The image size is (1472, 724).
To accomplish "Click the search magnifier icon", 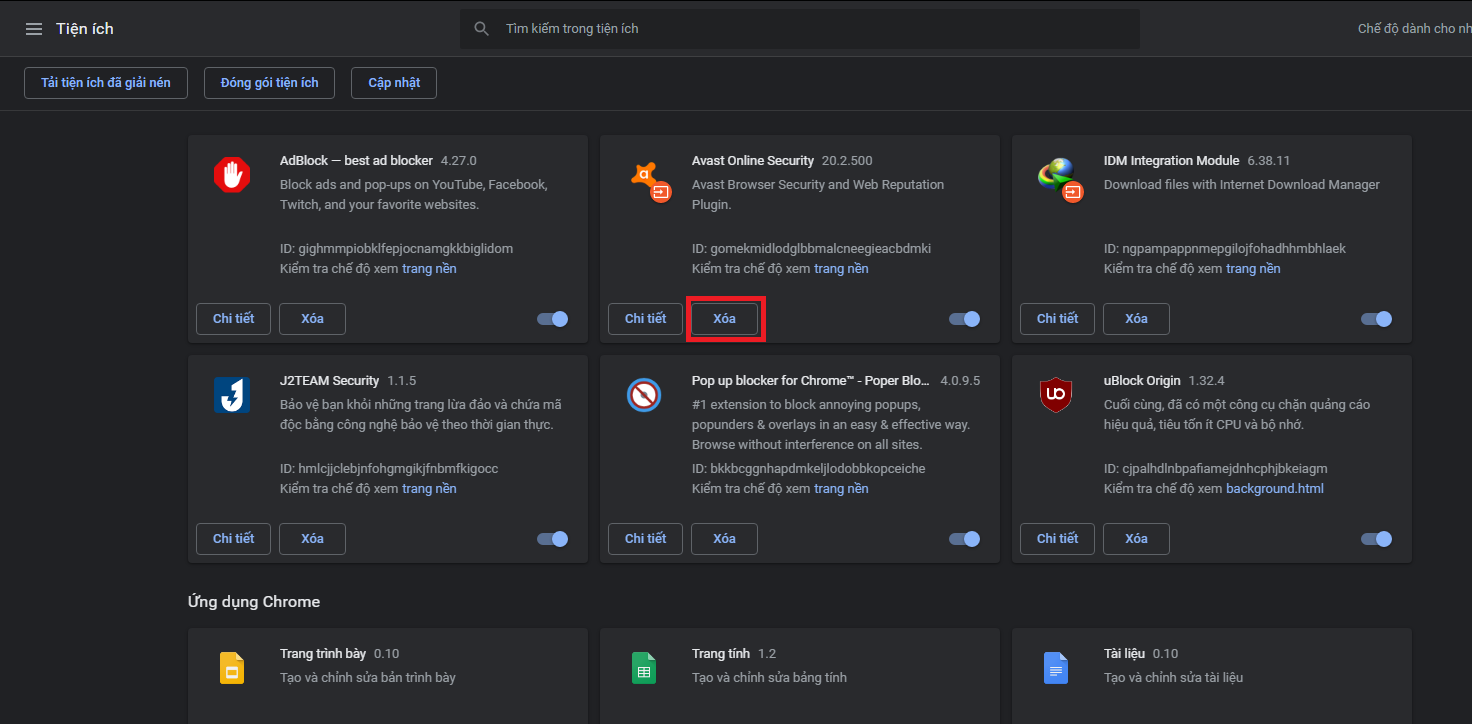I will [481, 28].
